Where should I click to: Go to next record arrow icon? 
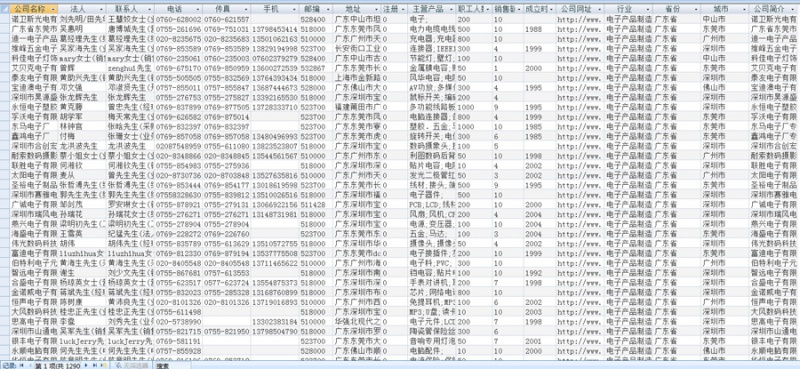pyautogui.click(x=86, y=365)
